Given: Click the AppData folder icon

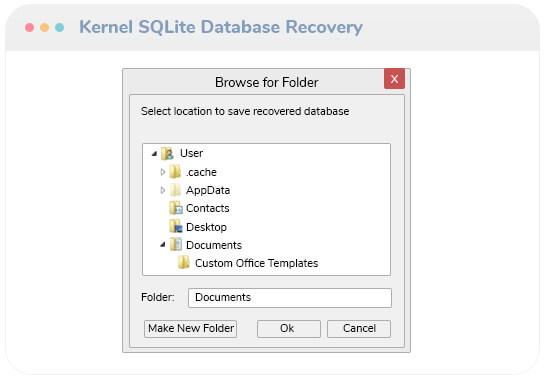Looking at the screenshot, I should [x=175, y=190].
